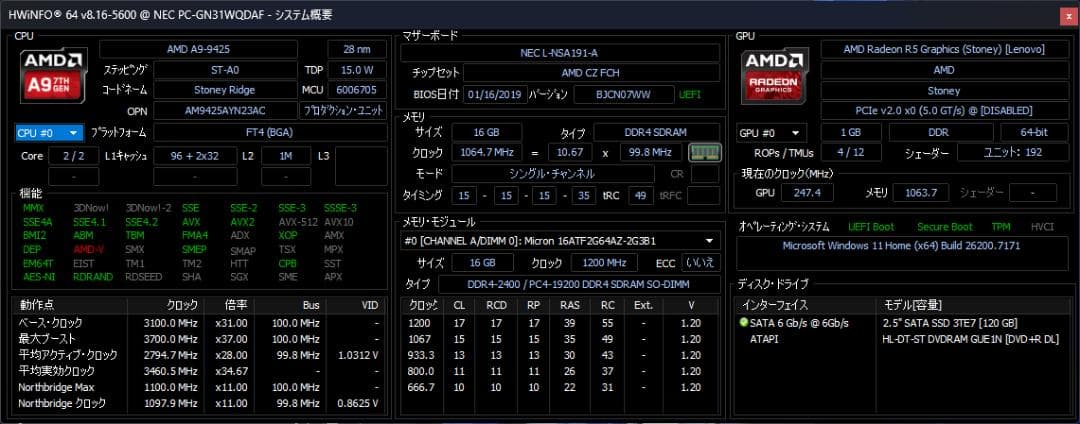The height and width of the screenshot is (424, 1080).
Task: Click the SSE4.2 feature flag
Action: point(142,222)
